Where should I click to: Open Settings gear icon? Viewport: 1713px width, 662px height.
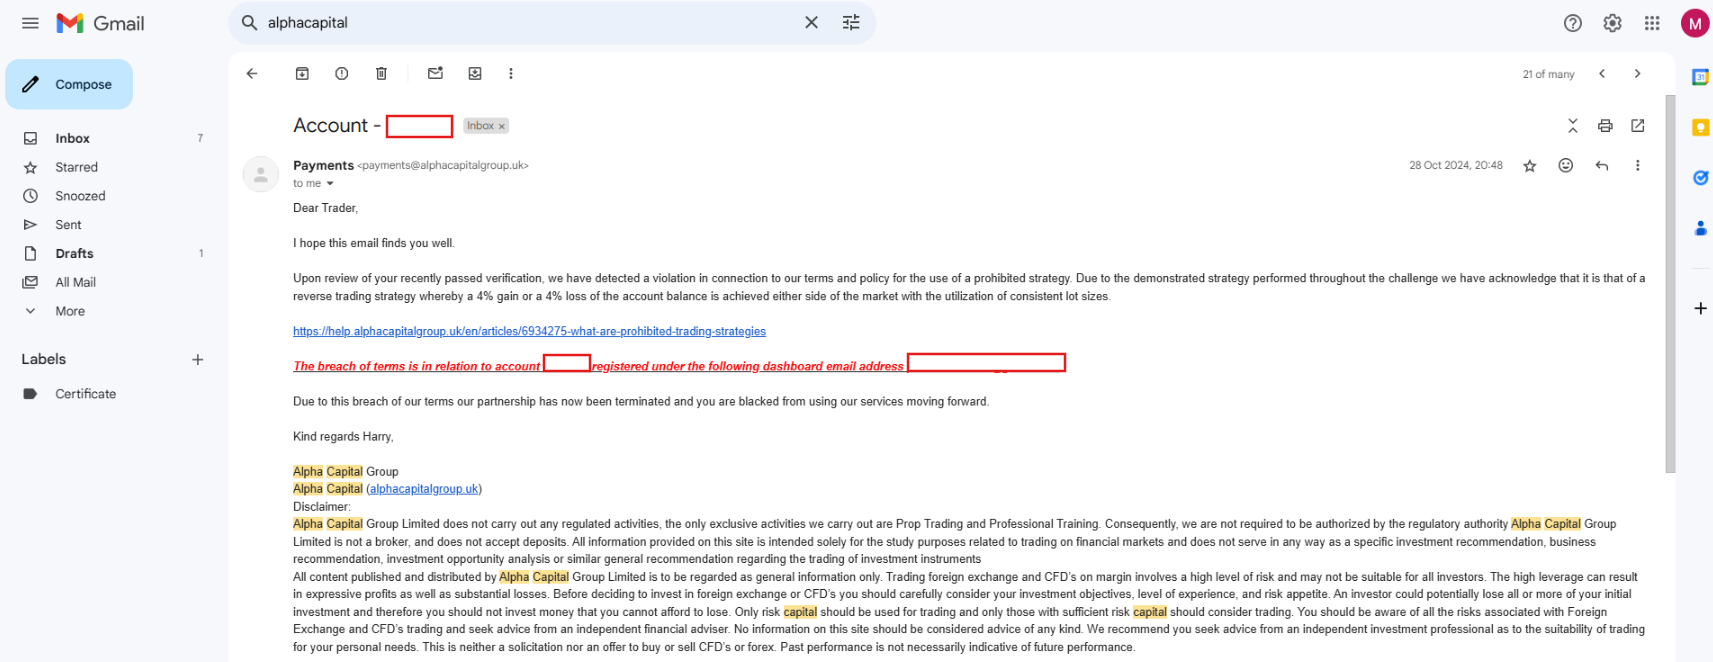[x=1612, y=23]
